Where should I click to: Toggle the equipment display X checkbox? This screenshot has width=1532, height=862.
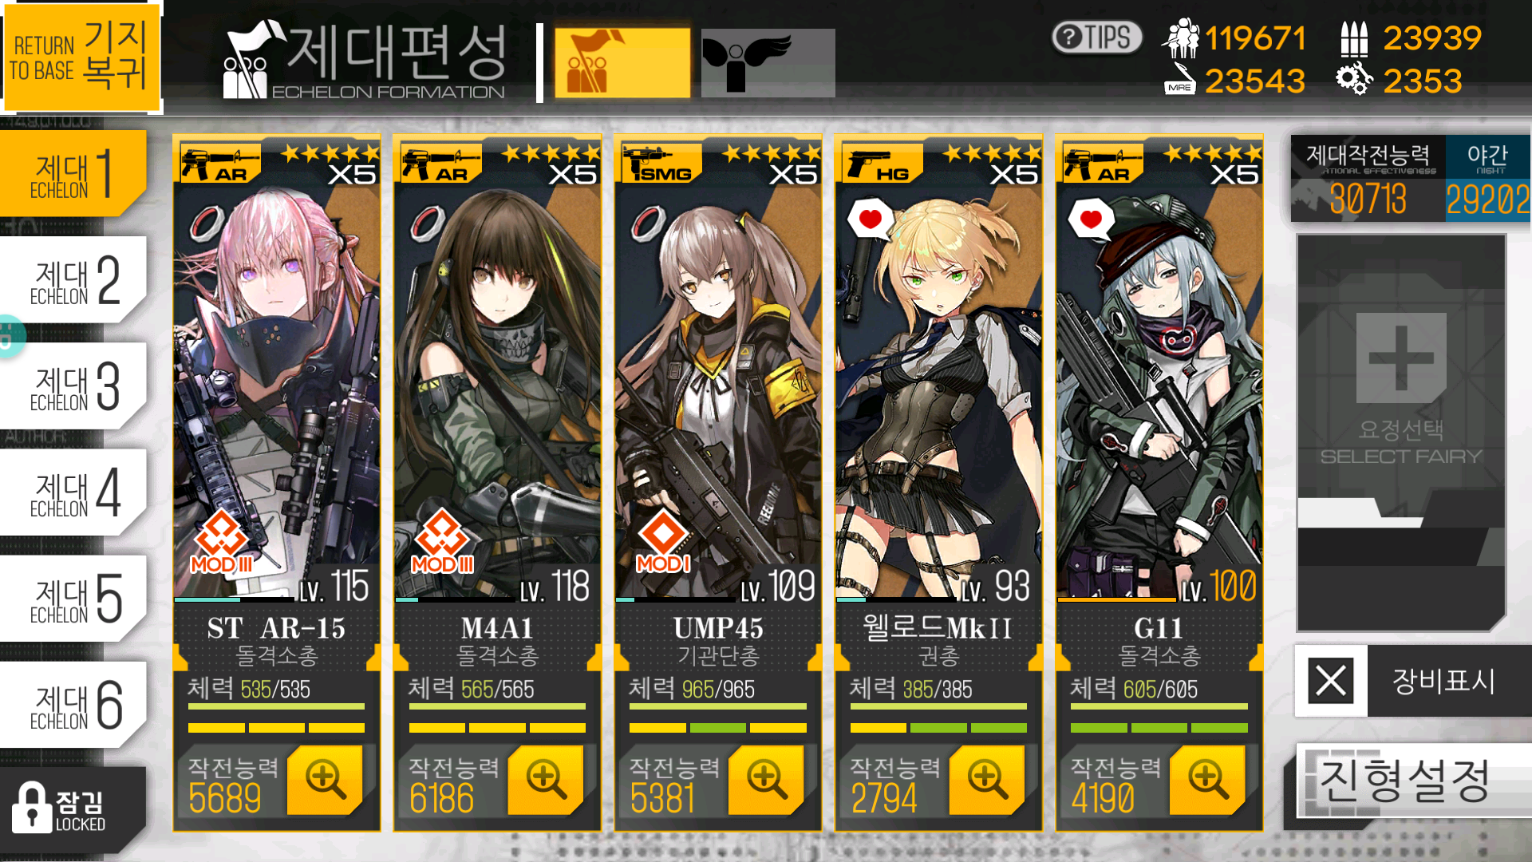tap(1331, 681)
